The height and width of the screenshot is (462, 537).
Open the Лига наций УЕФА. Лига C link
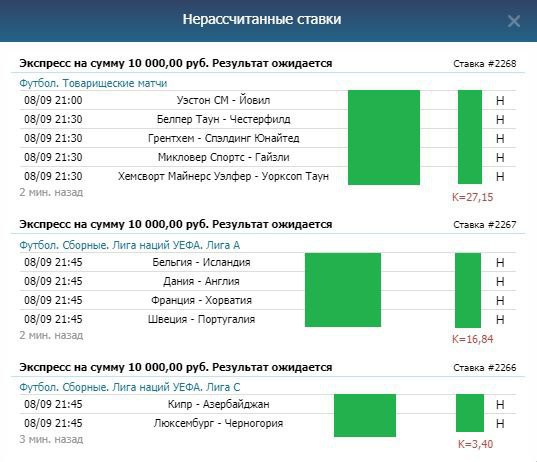[129, 387]
